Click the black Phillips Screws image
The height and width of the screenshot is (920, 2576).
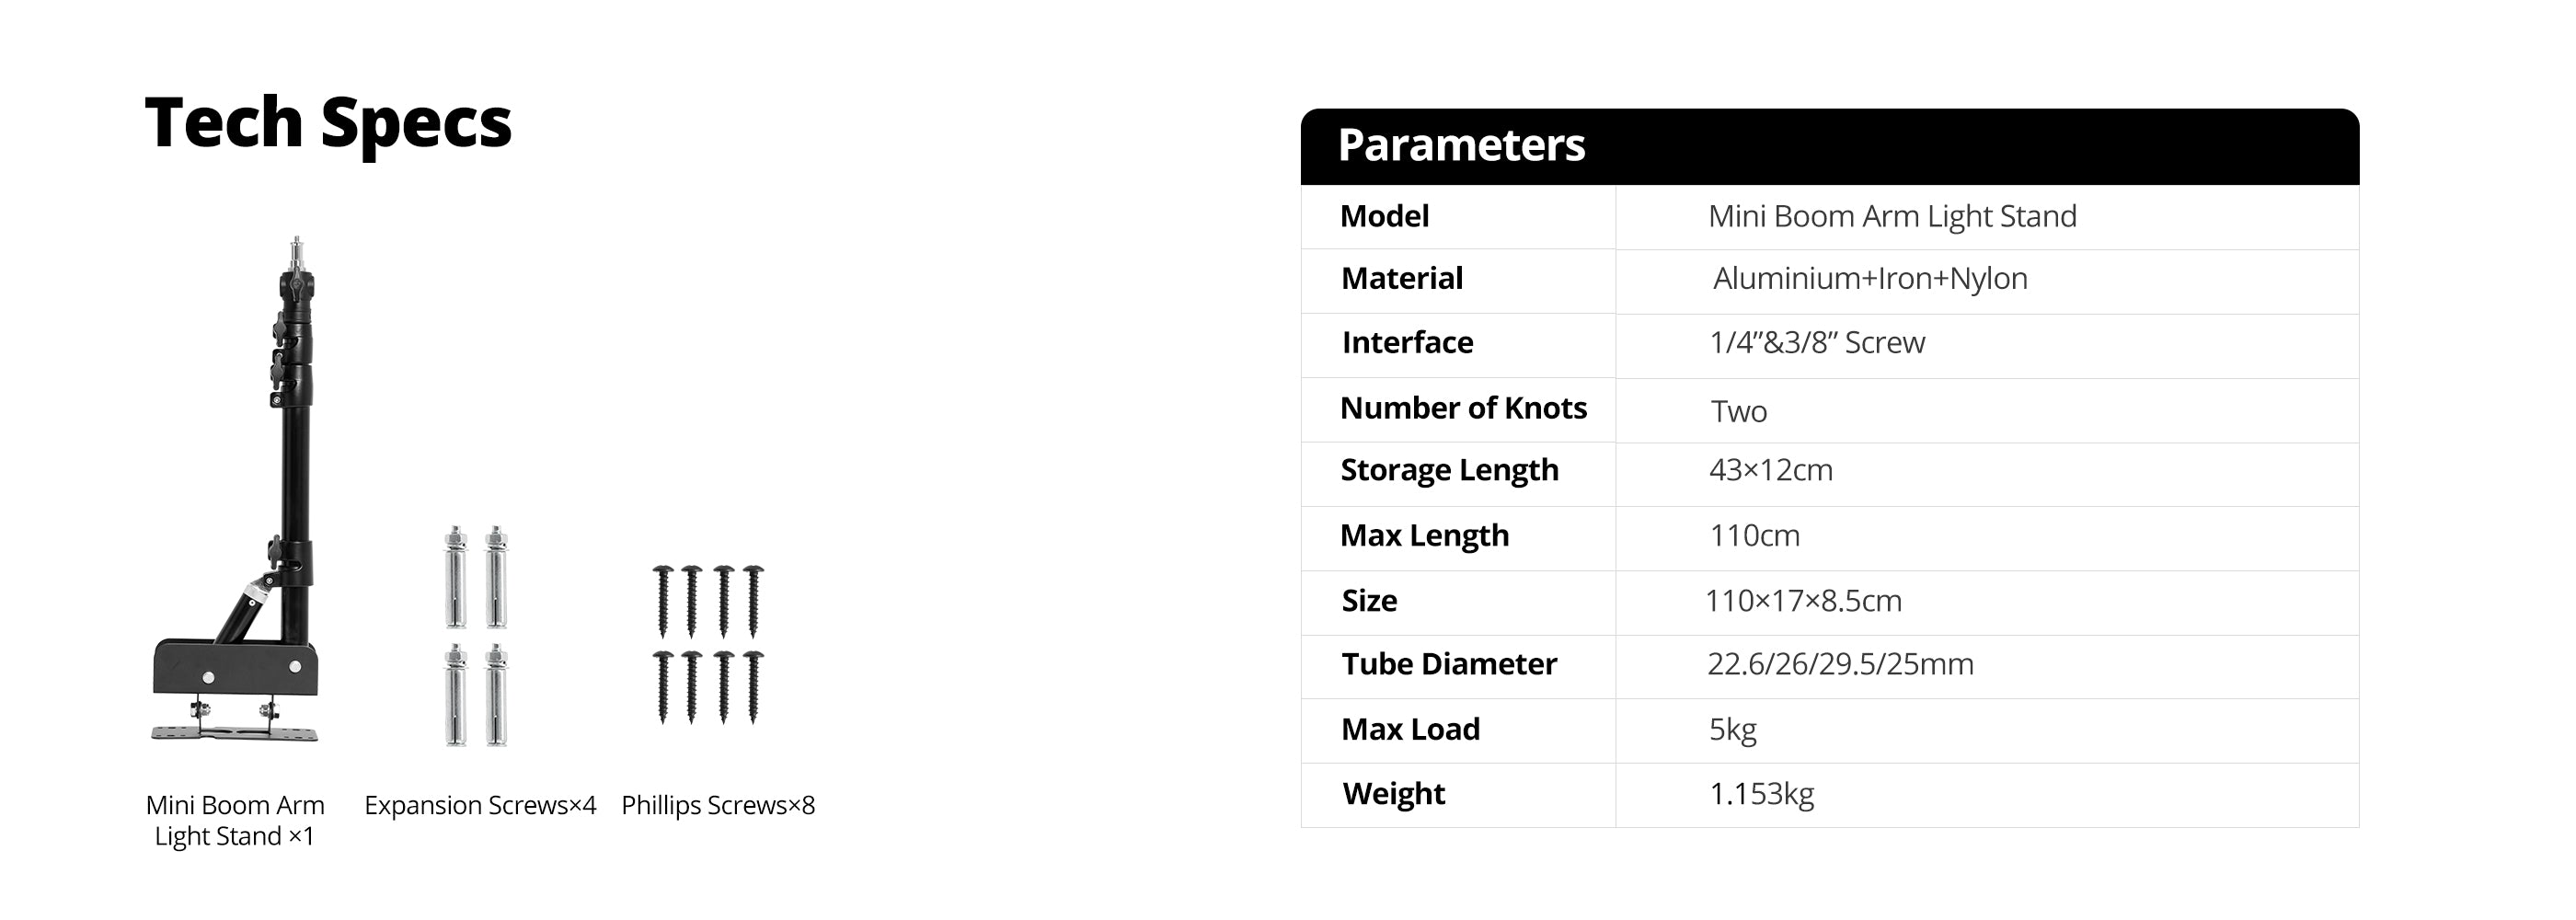(708, 643)
